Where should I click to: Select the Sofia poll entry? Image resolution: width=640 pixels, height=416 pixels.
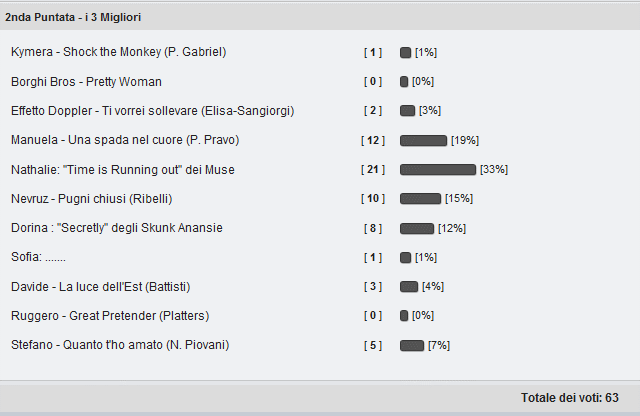(38, 257)
